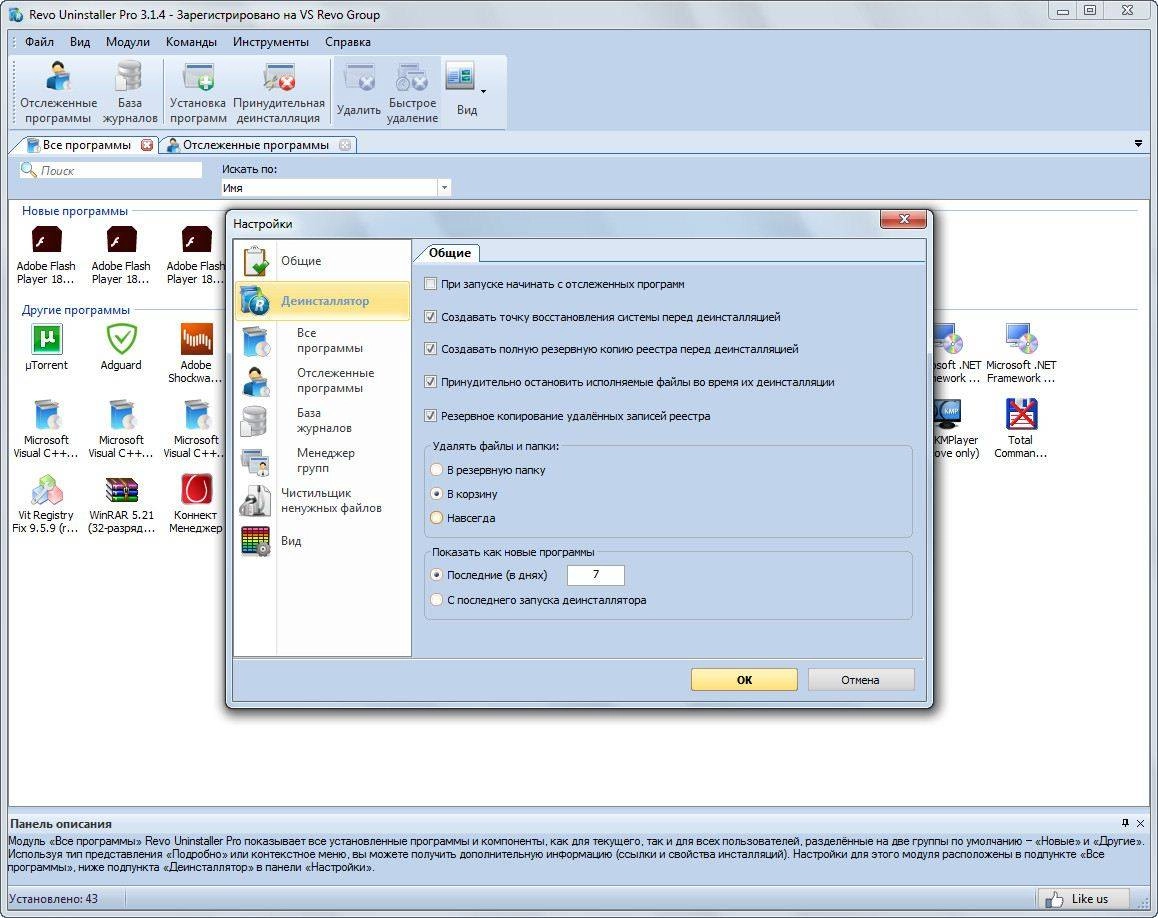Open the Общие settings category
The image size is (1158, 918).
322,261
